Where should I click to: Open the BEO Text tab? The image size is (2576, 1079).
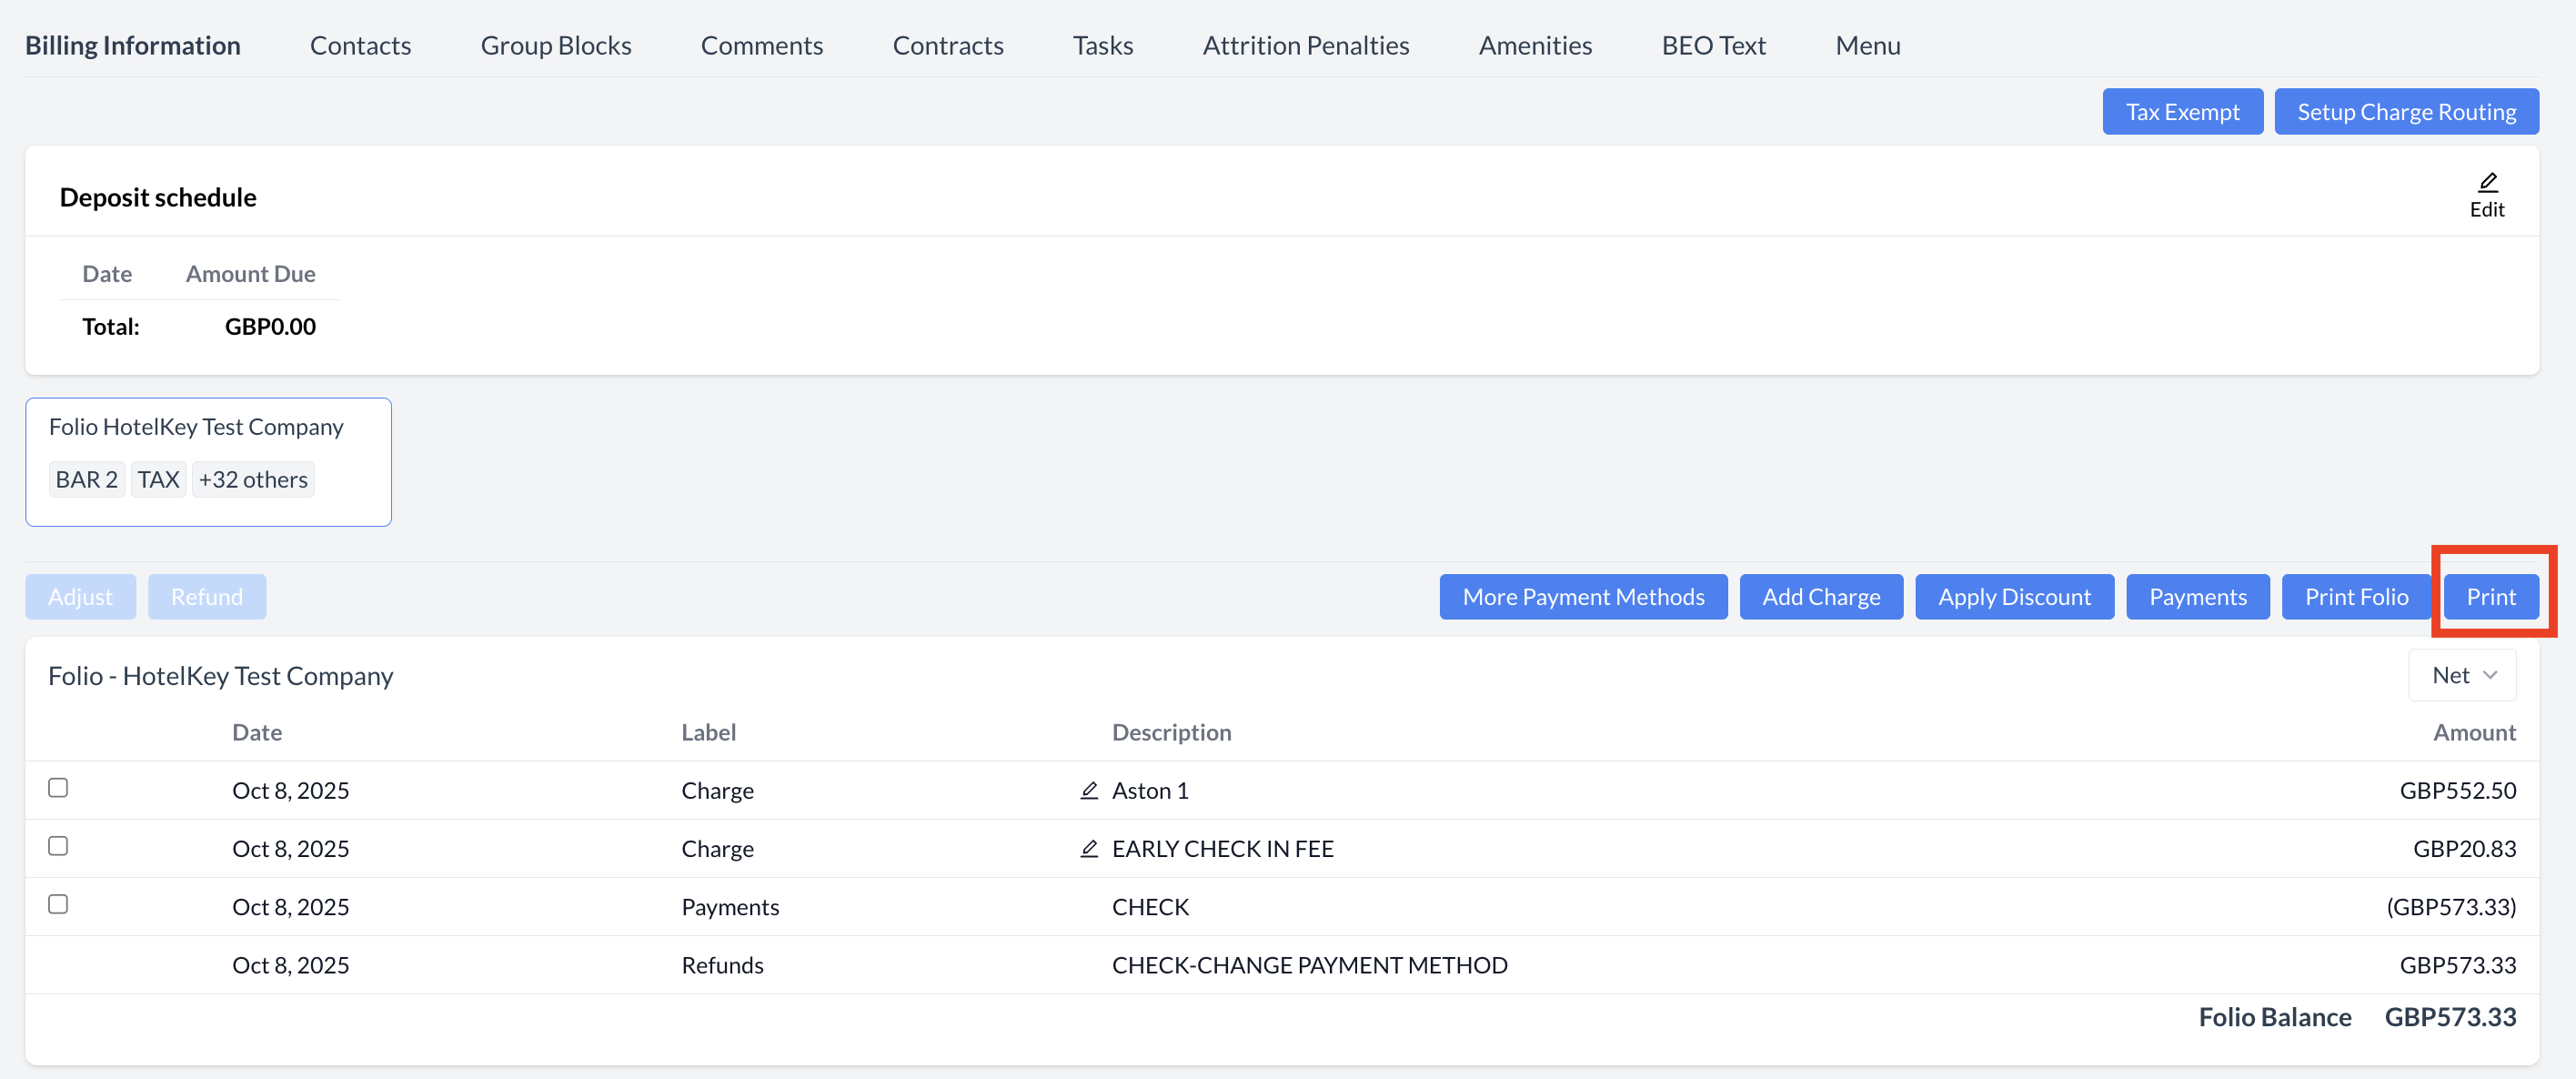coord(1713,46)
